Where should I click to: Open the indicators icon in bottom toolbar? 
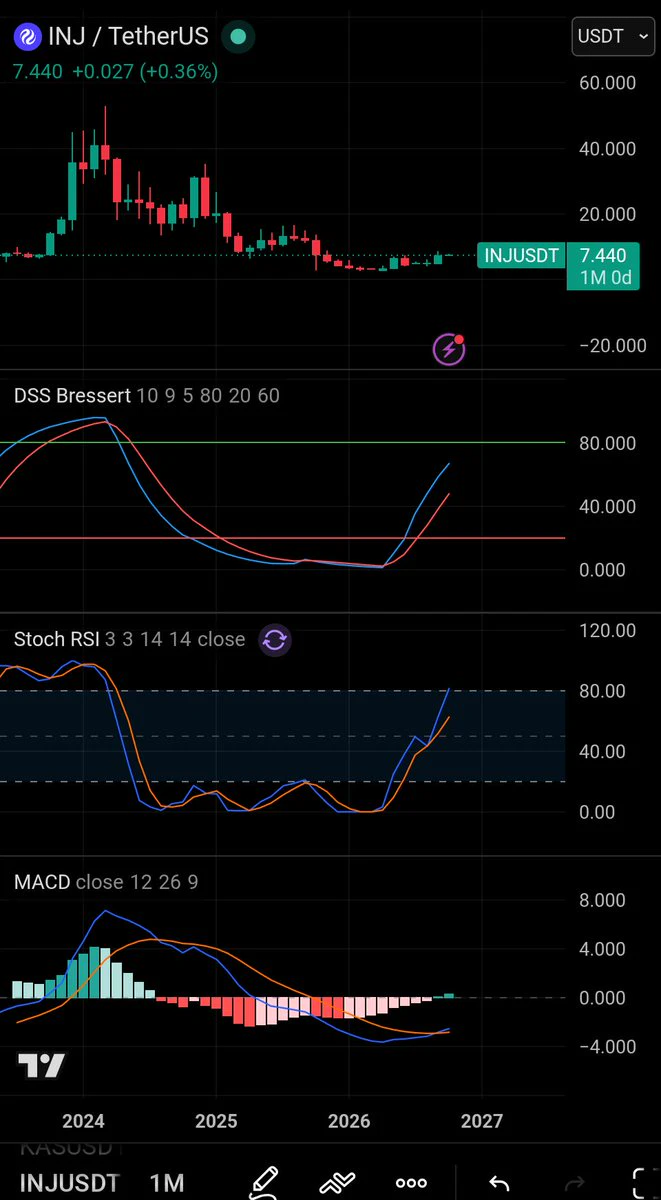point(338,1183)
